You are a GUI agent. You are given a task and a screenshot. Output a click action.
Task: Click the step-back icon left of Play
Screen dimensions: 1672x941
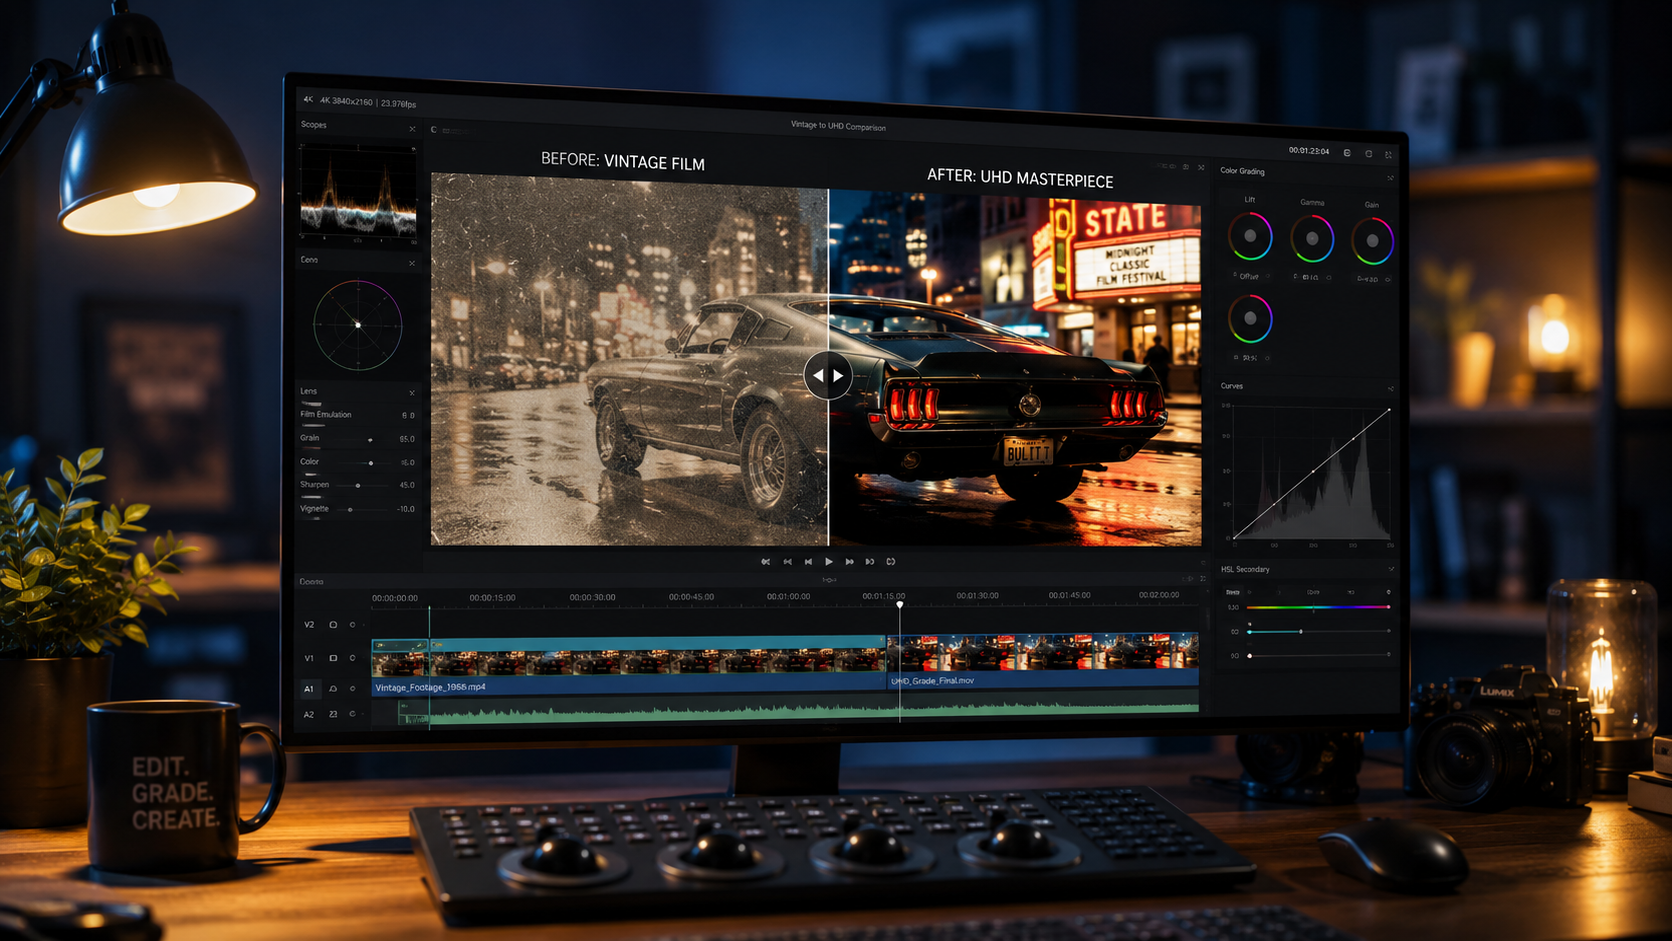(x=808, y=562)
